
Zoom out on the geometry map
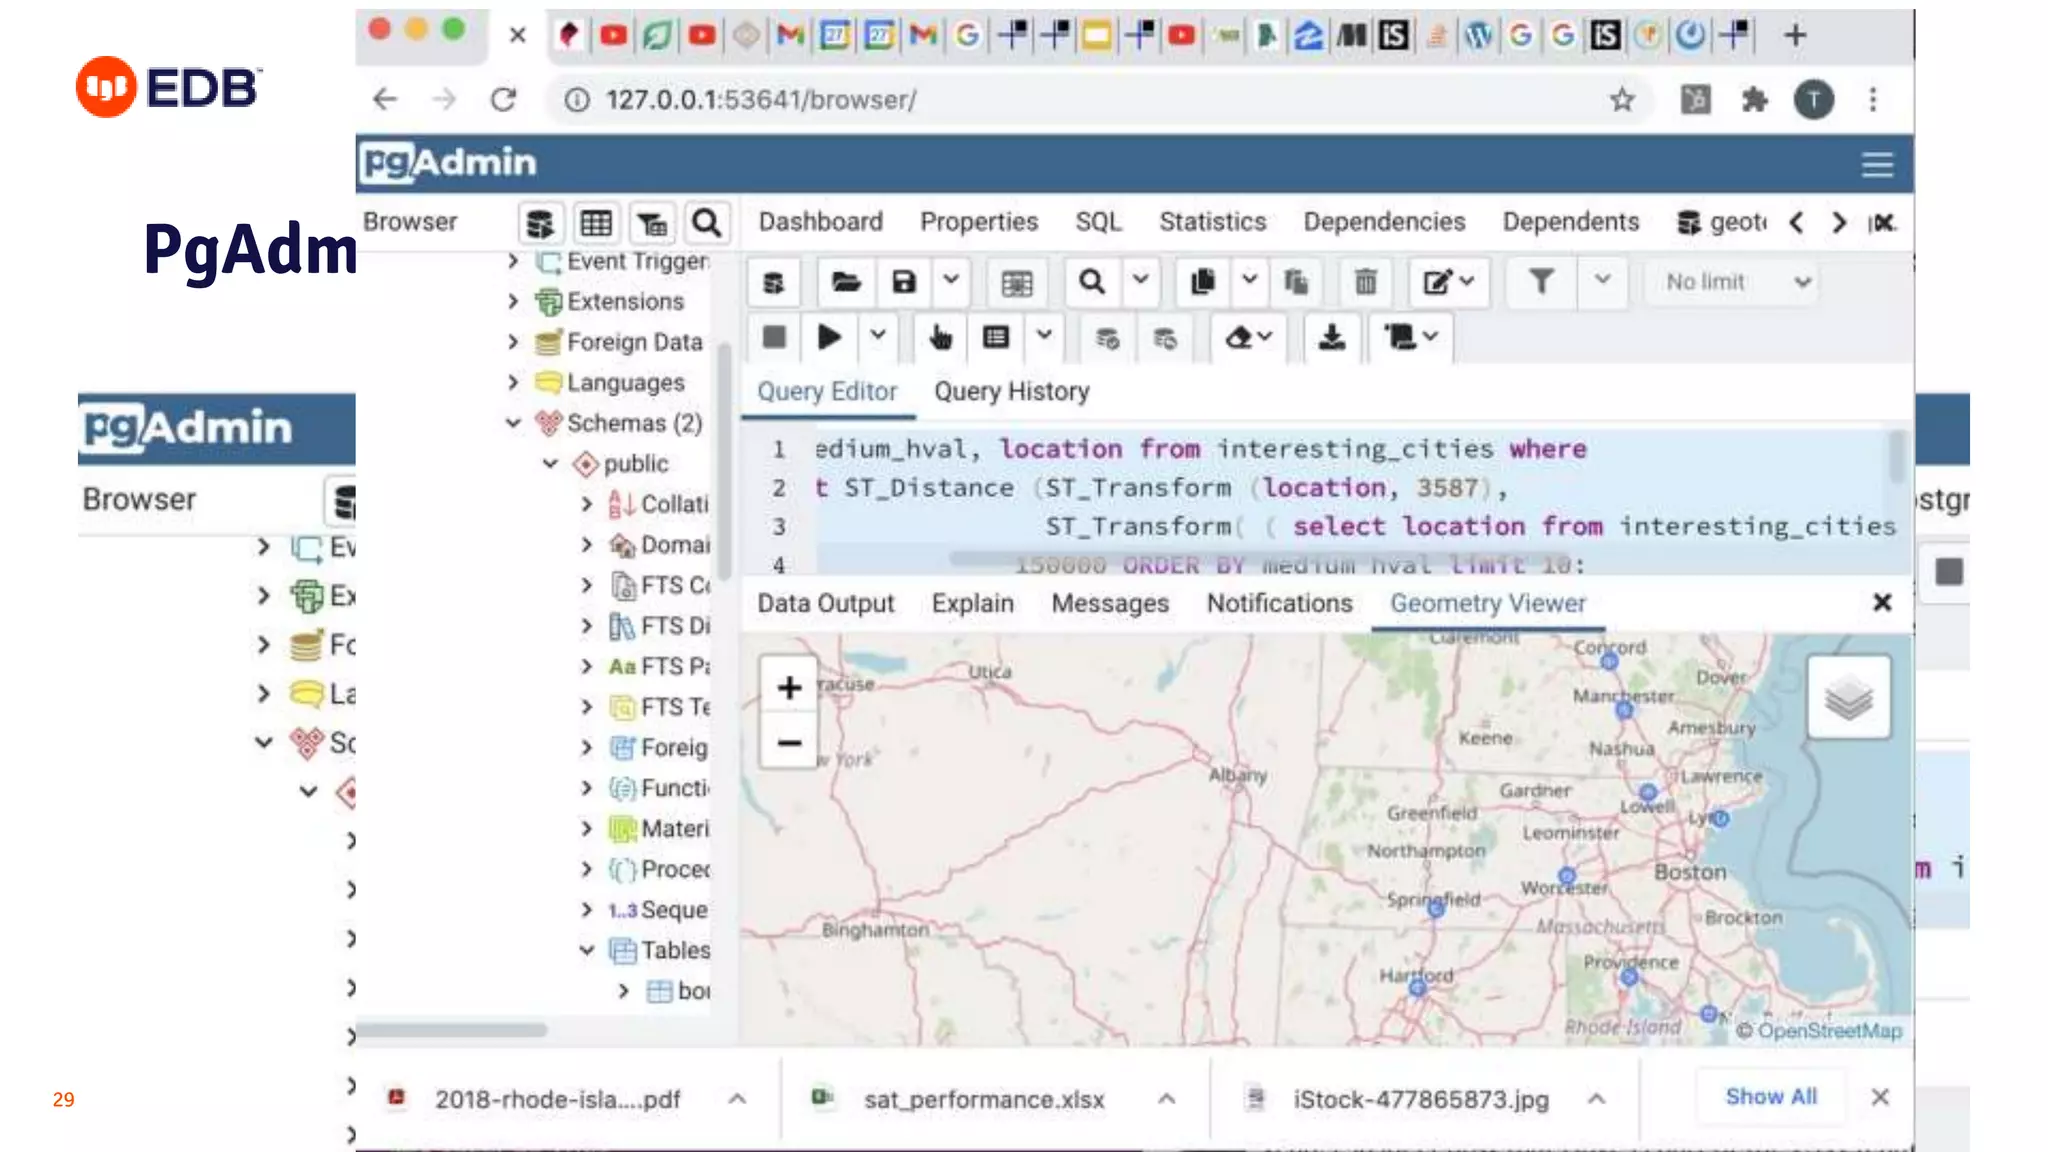(789, 743)
